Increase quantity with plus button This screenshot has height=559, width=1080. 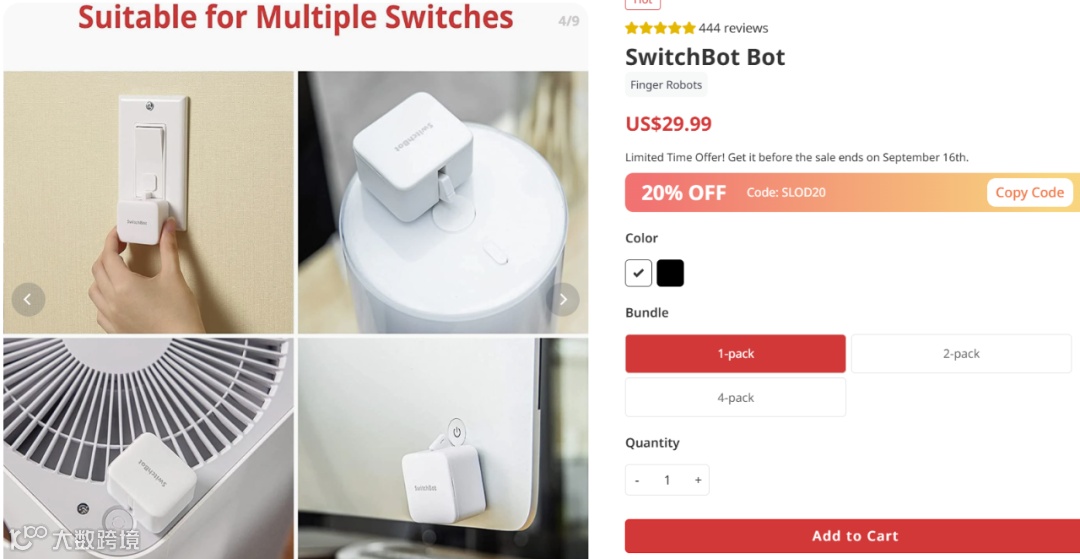pyautogui.click(x=698, y=481)
